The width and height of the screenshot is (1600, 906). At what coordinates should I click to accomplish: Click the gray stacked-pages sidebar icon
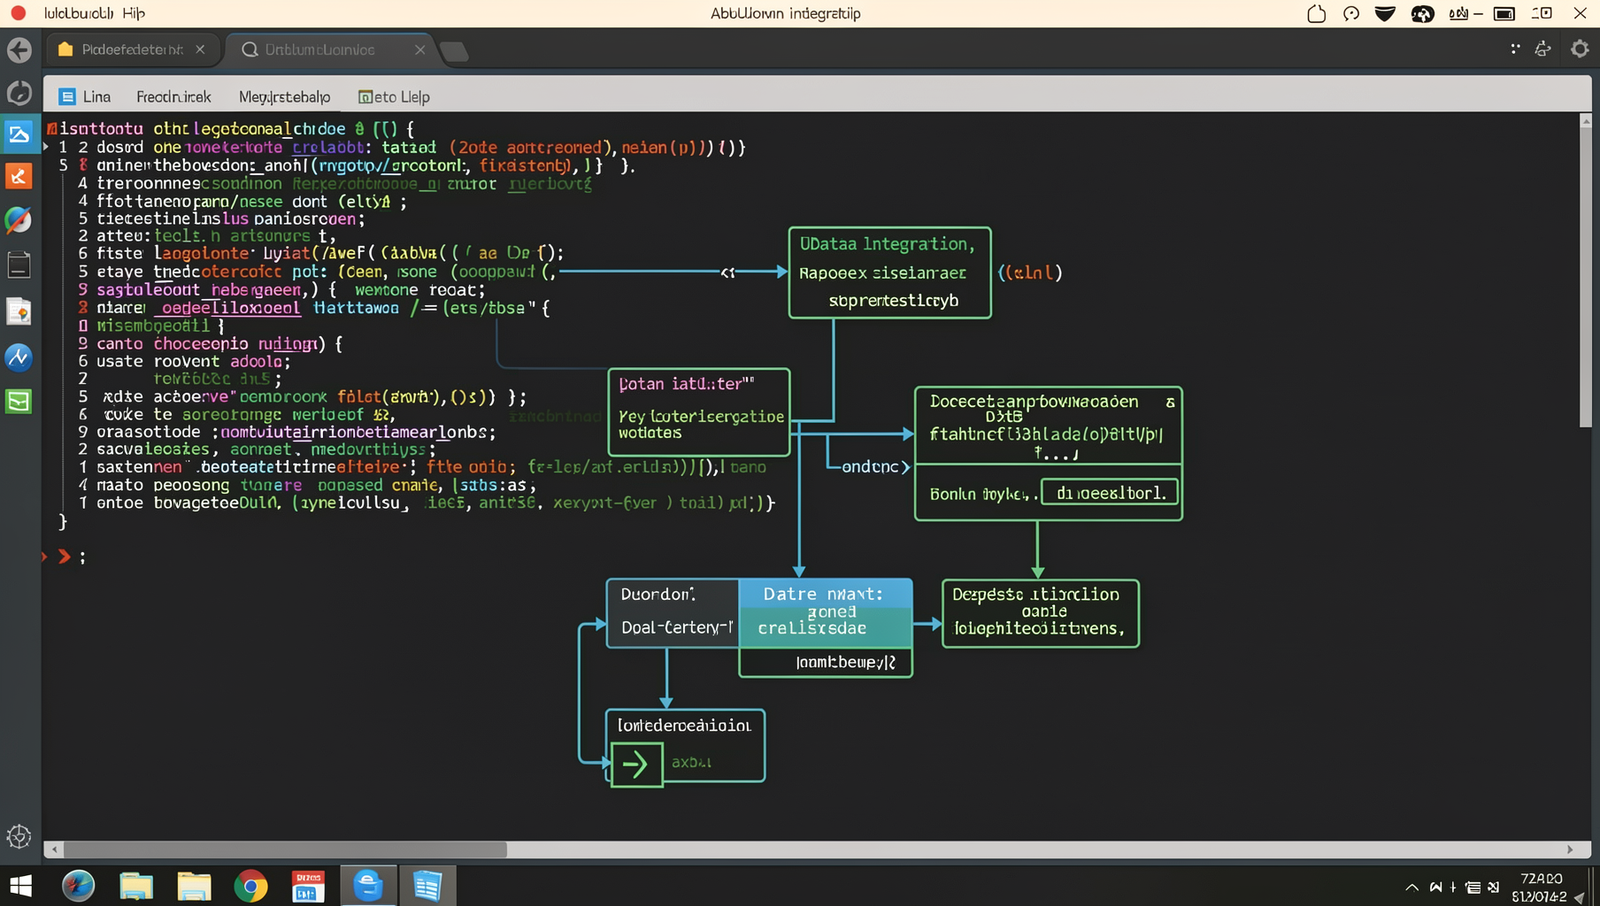(x=19, y=265)
